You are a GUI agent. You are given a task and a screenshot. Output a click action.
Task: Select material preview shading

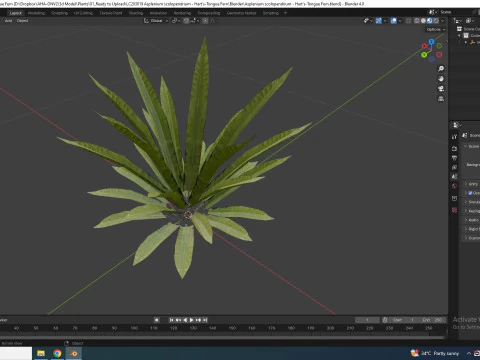[x=430, y=21]
